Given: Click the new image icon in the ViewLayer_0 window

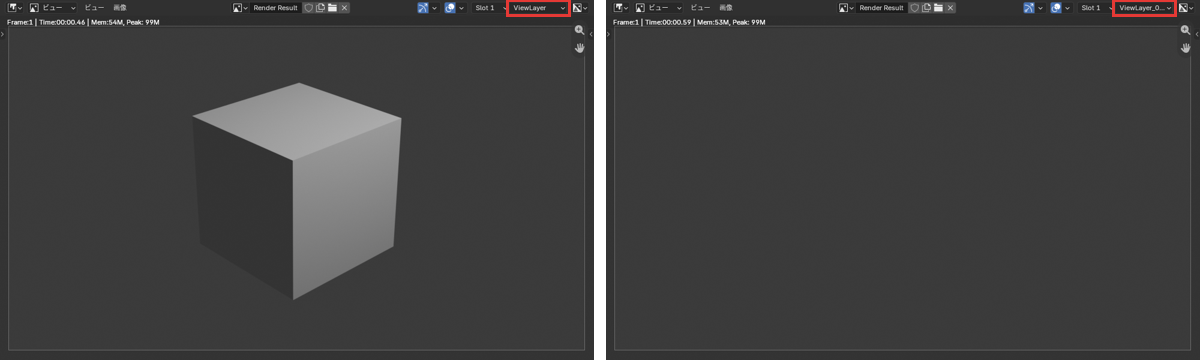Looking at the screenshot, I should pos(927,8).
